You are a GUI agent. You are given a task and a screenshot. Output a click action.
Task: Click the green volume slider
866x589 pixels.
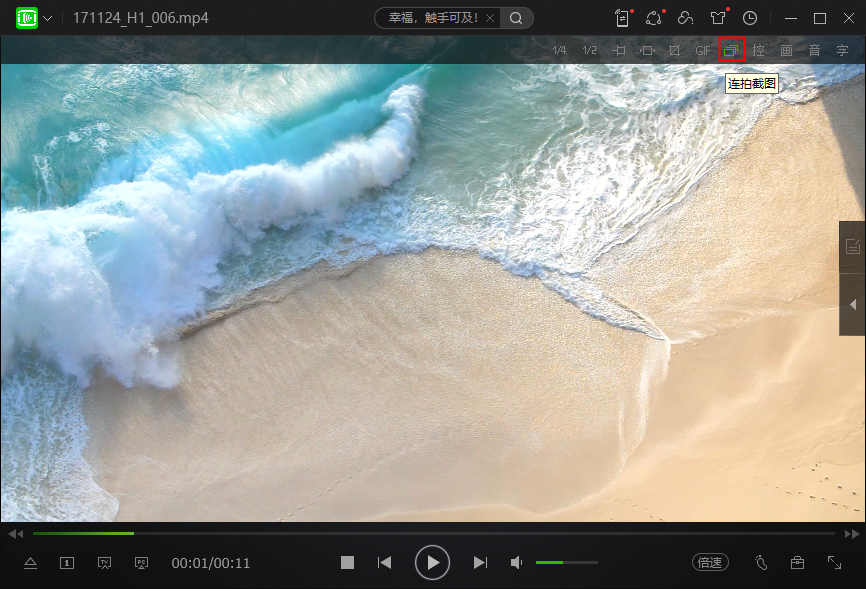click(x=567, y=562)
